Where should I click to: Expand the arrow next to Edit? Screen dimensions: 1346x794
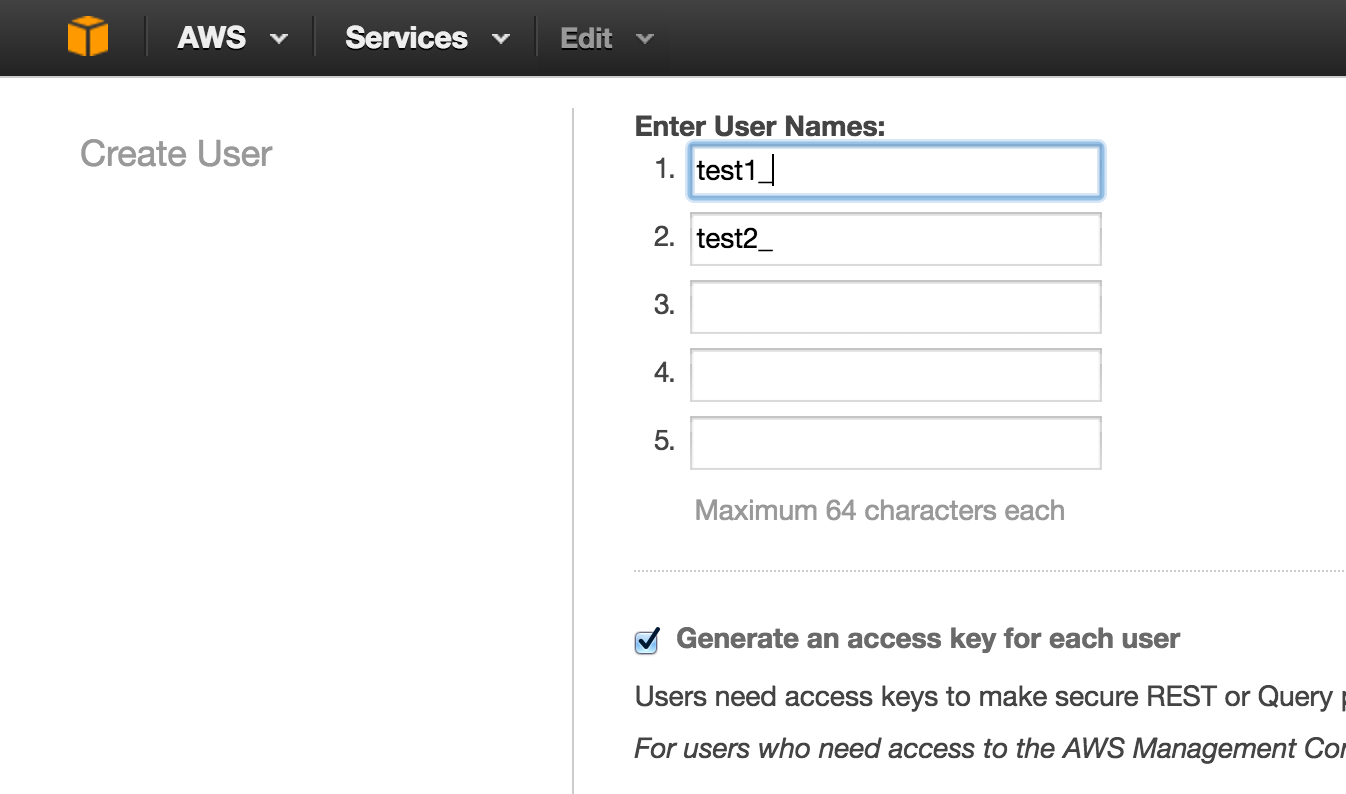[x=645, y=40]
